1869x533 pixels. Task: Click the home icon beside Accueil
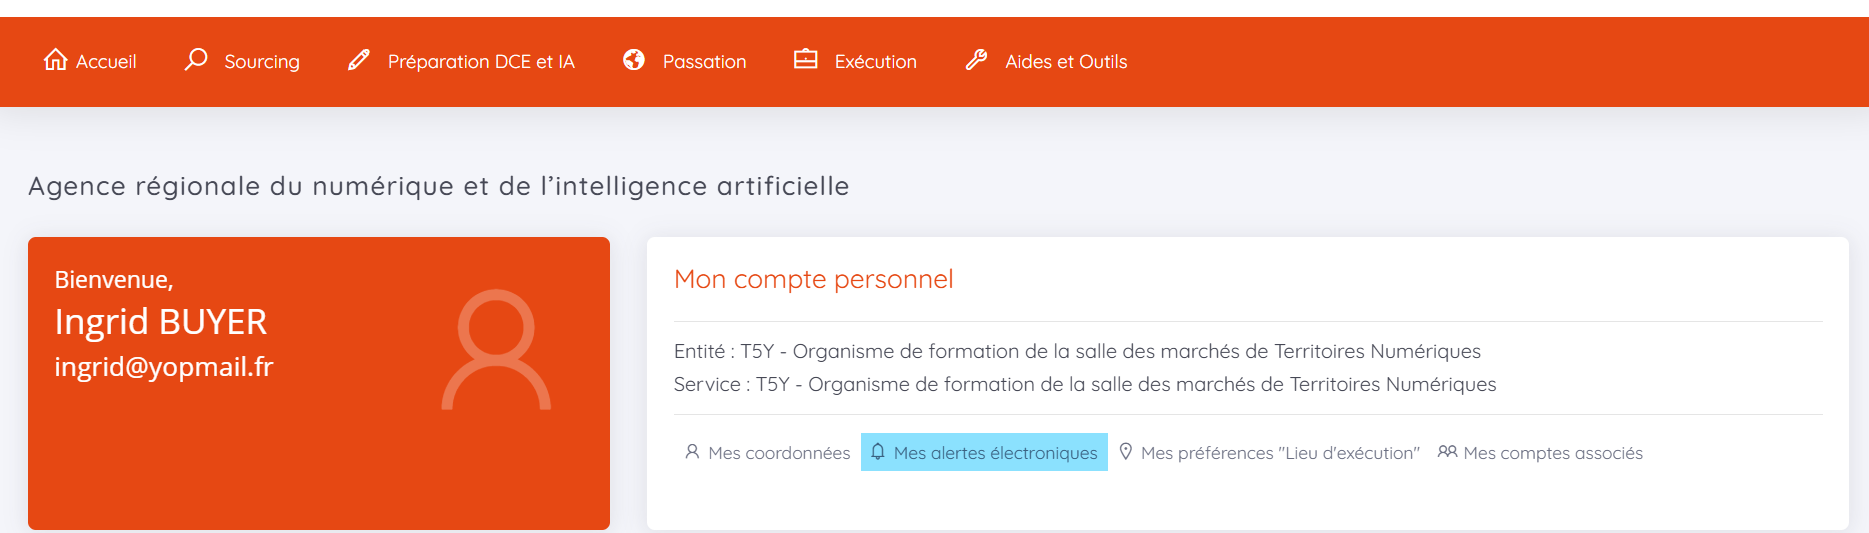tap(56, 60)
